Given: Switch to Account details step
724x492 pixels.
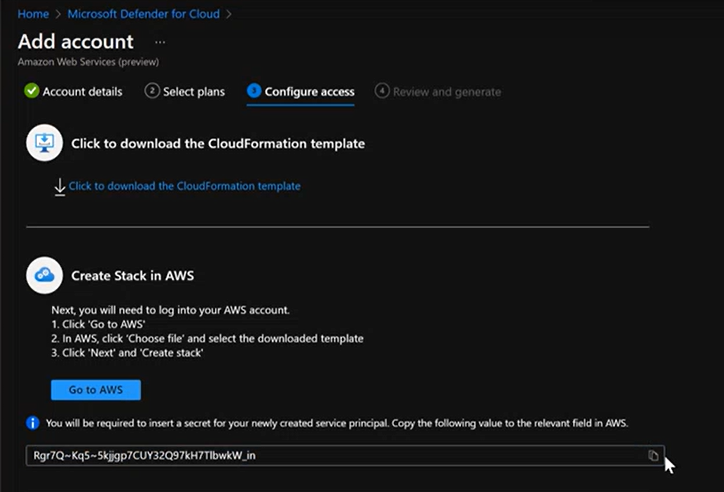Looking at the screenshot, I should 82,91.
